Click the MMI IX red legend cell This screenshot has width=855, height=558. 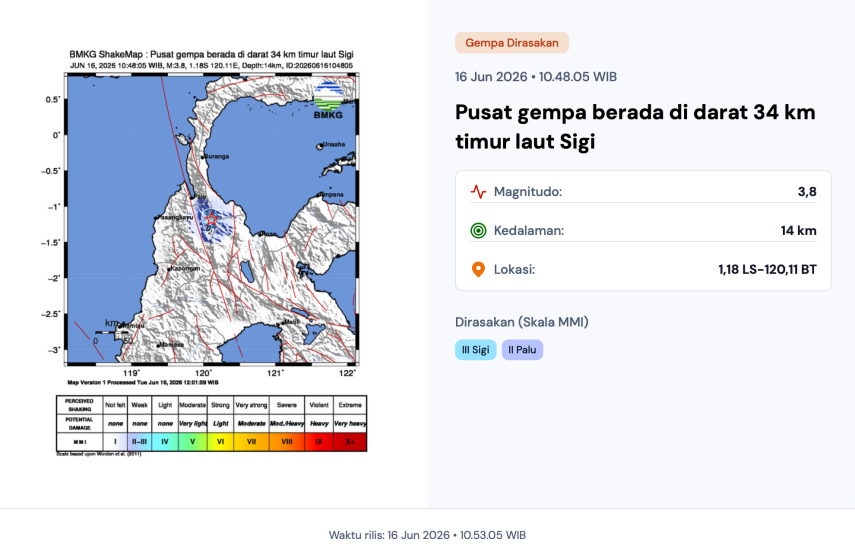(319, 442)
